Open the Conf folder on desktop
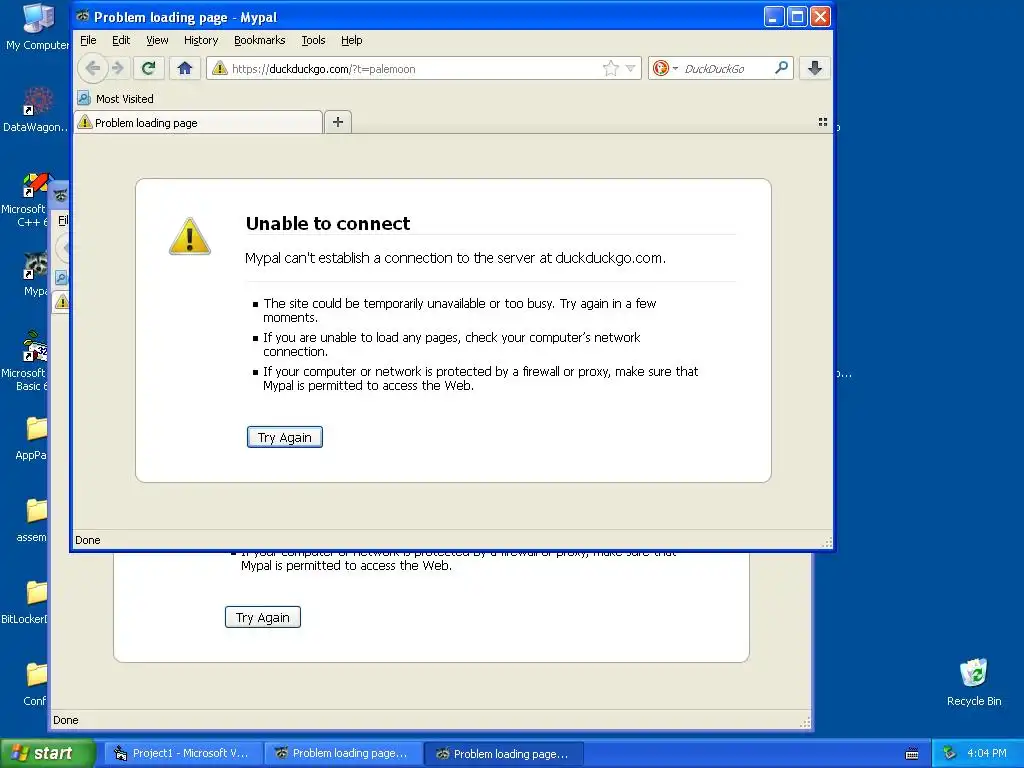 [34, 684]
